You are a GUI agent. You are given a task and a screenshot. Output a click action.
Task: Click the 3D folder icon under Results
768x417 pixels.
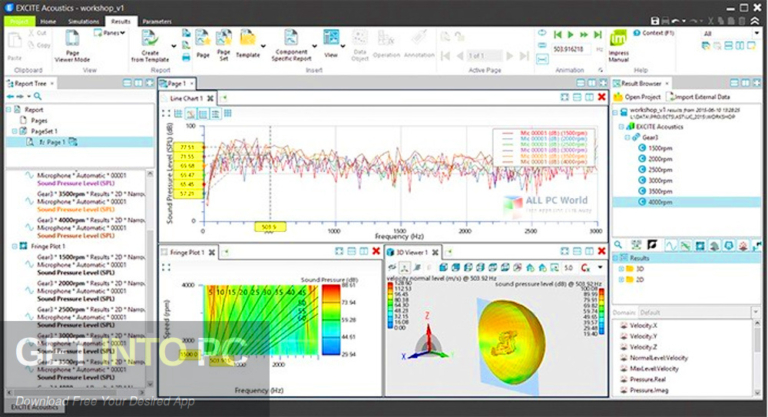(630, 269)
